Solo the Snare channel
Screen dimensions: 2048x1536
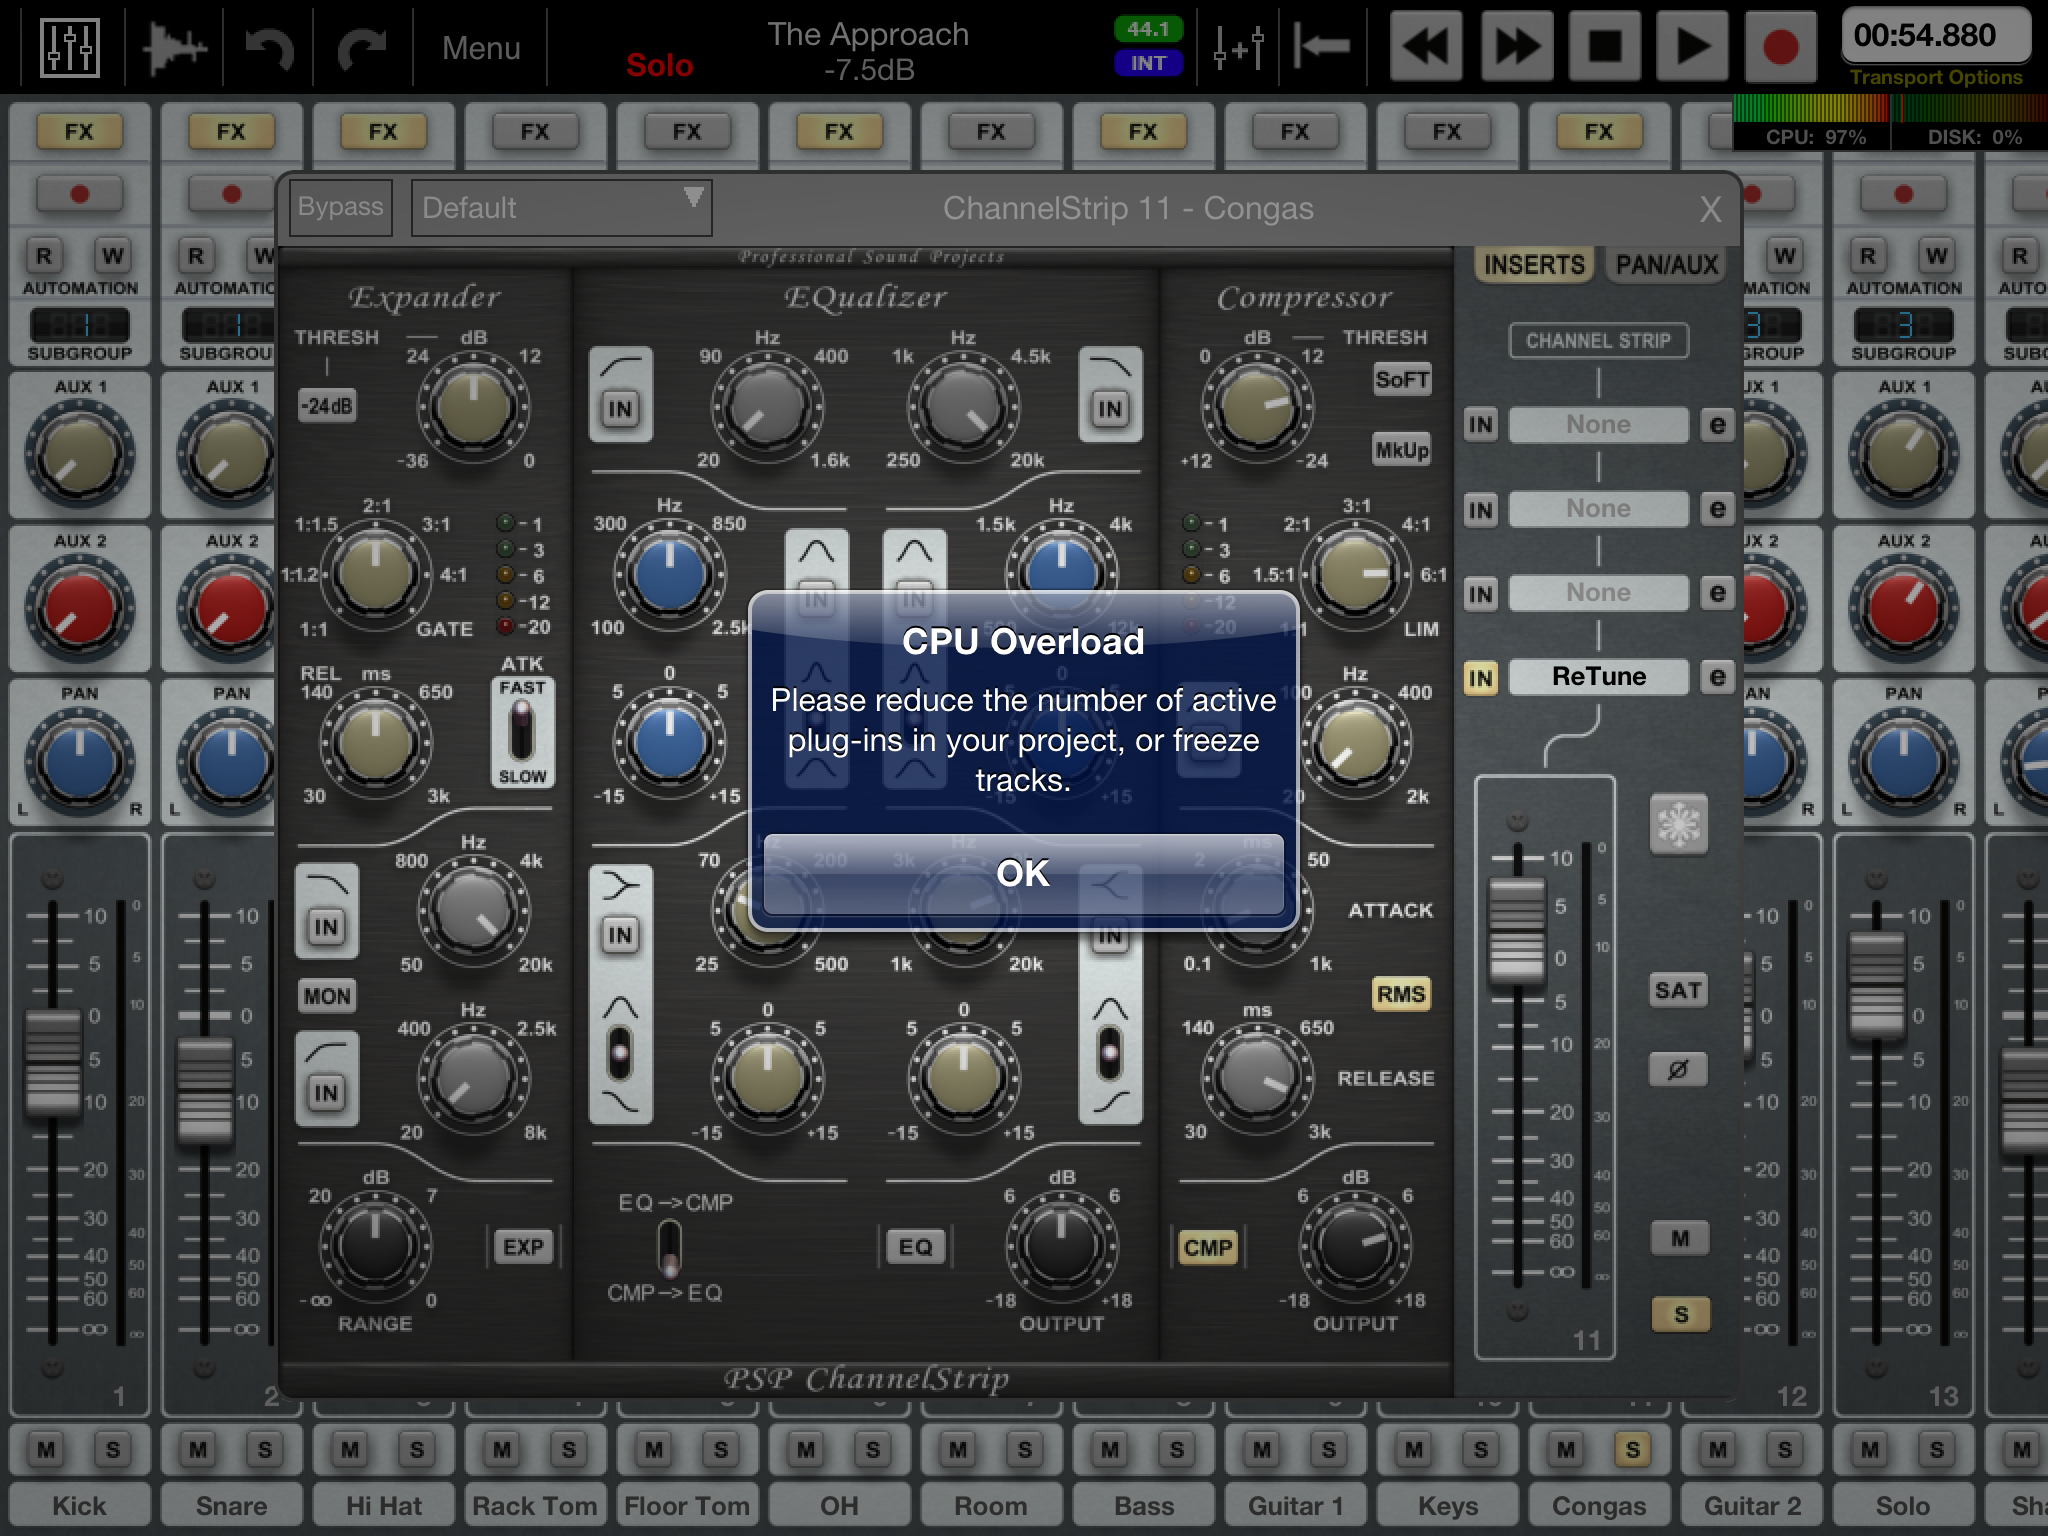[264, 1449]
